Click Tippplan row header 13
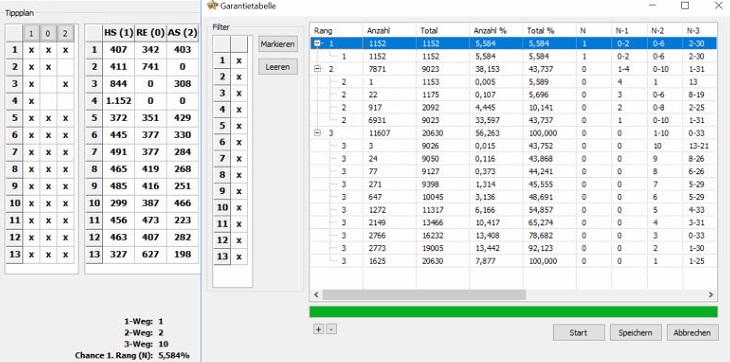730x362 pixels. (x=14, y=255)
